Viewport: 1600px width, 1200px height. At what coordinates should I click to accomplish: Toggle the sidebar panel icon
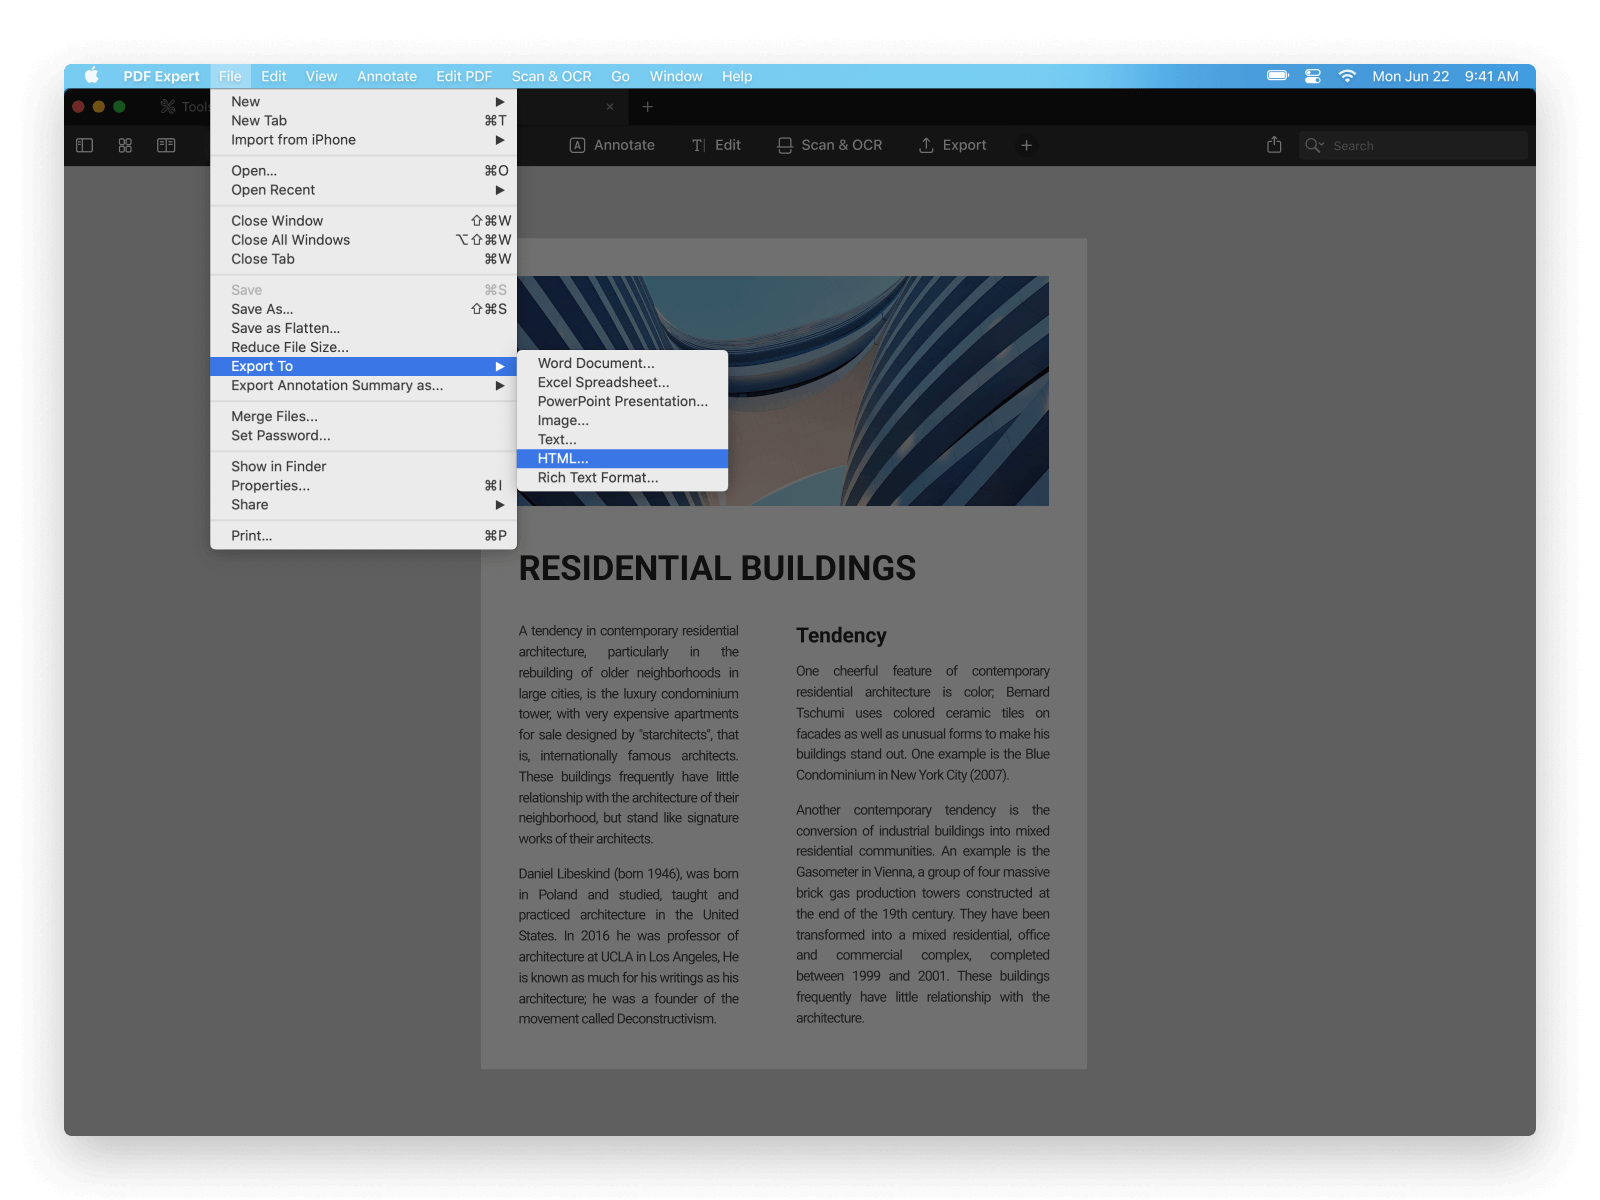(85, 145)
